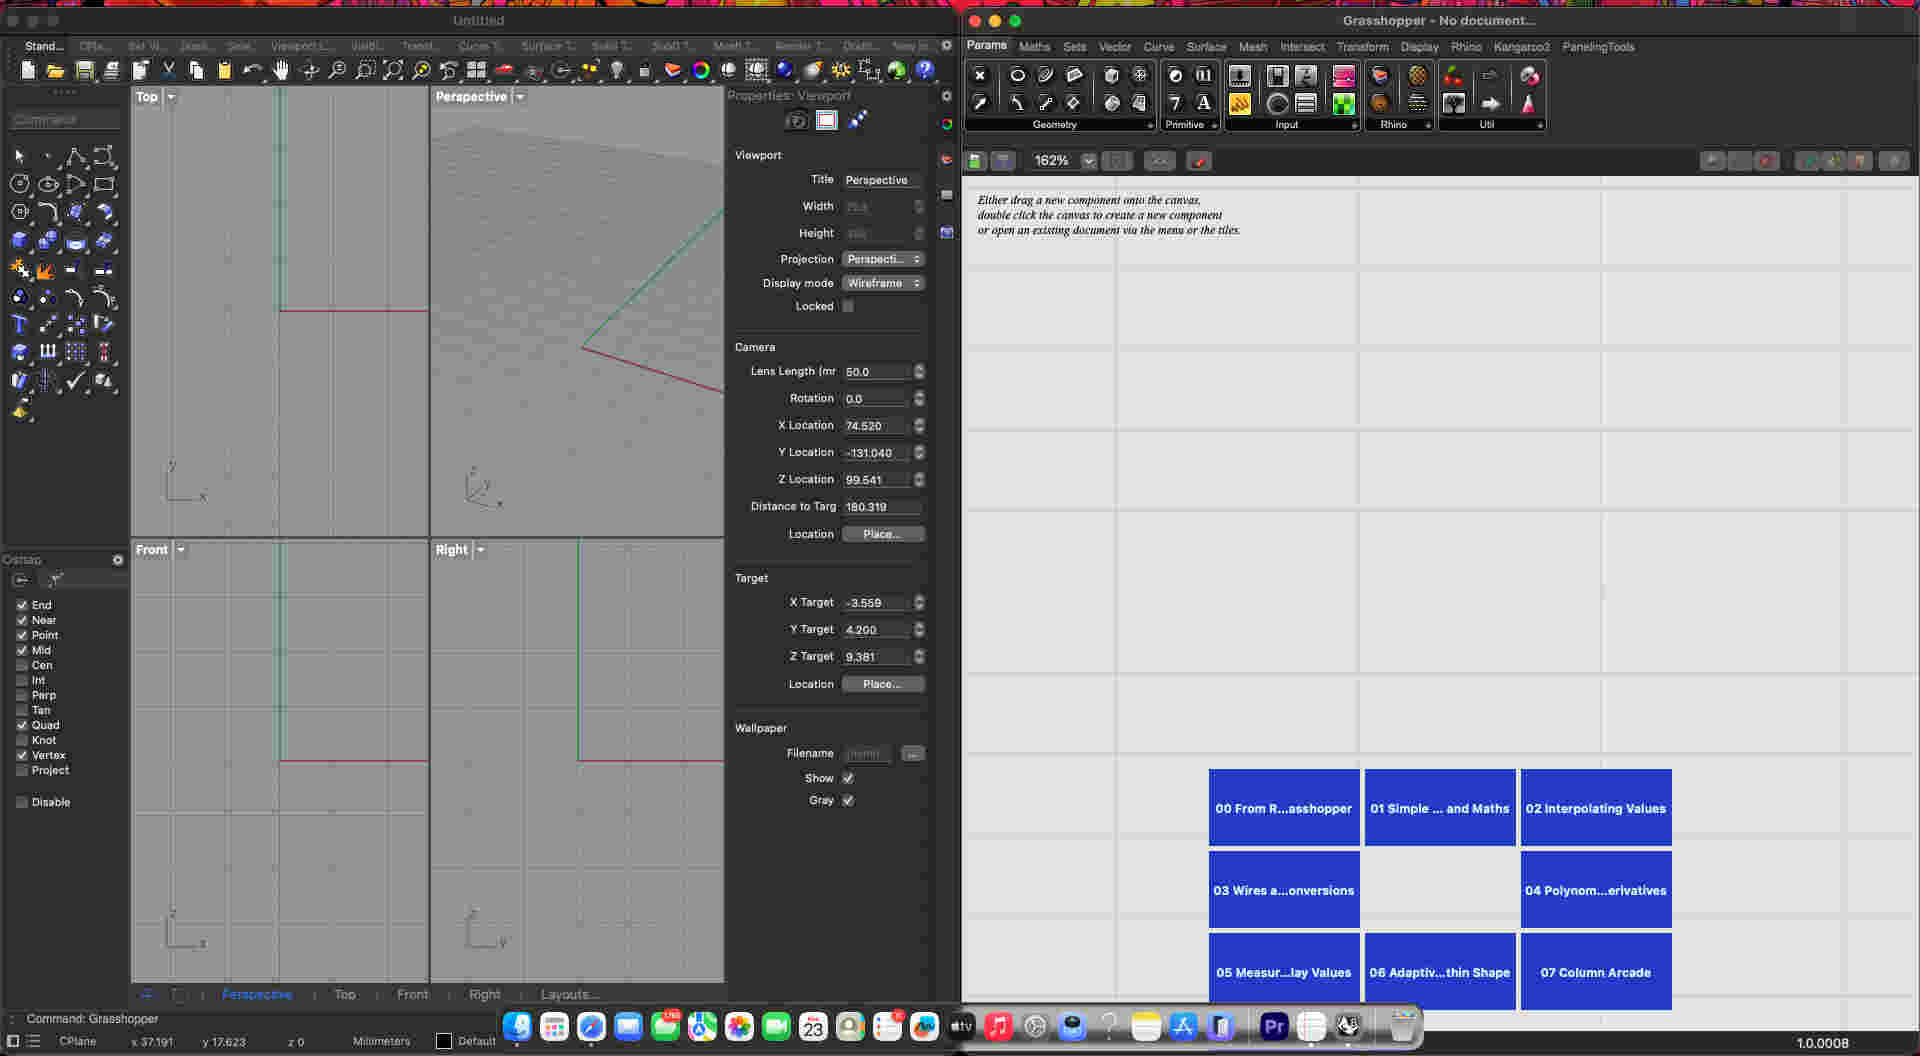Click the Grasshopper open file green icon
The width and height of the screenshot is (1920, 1056).
975,161
